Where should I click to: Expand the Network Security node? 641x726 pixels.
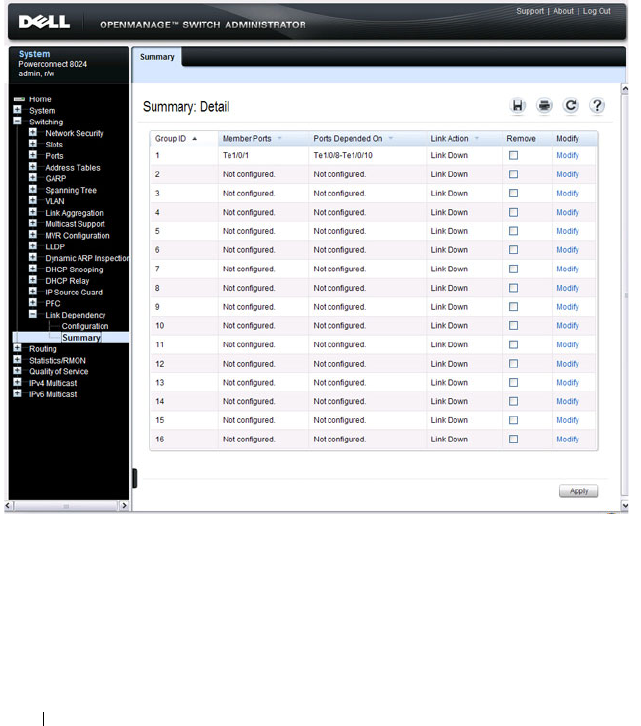click(x=32, y=132)
